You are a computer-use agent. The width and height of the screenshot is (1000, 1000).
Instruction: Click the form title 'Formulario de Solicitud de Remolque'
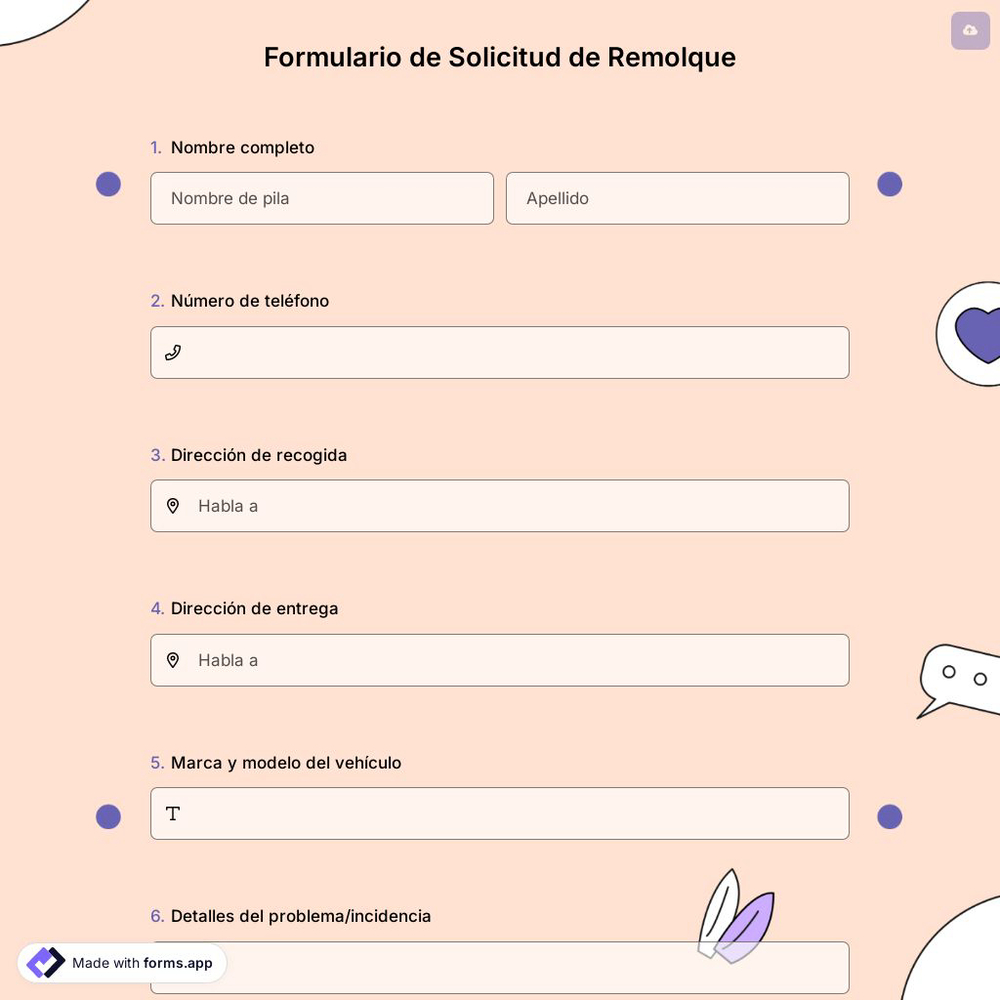pos(499,57)
